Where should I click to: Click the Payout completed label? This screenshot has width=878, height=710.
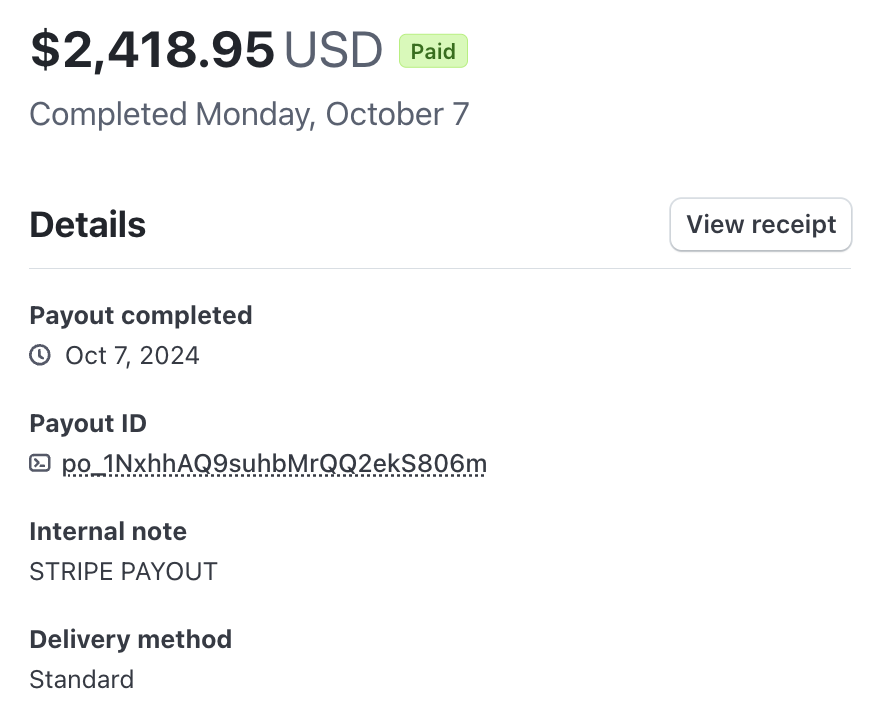tap(141, 315)
